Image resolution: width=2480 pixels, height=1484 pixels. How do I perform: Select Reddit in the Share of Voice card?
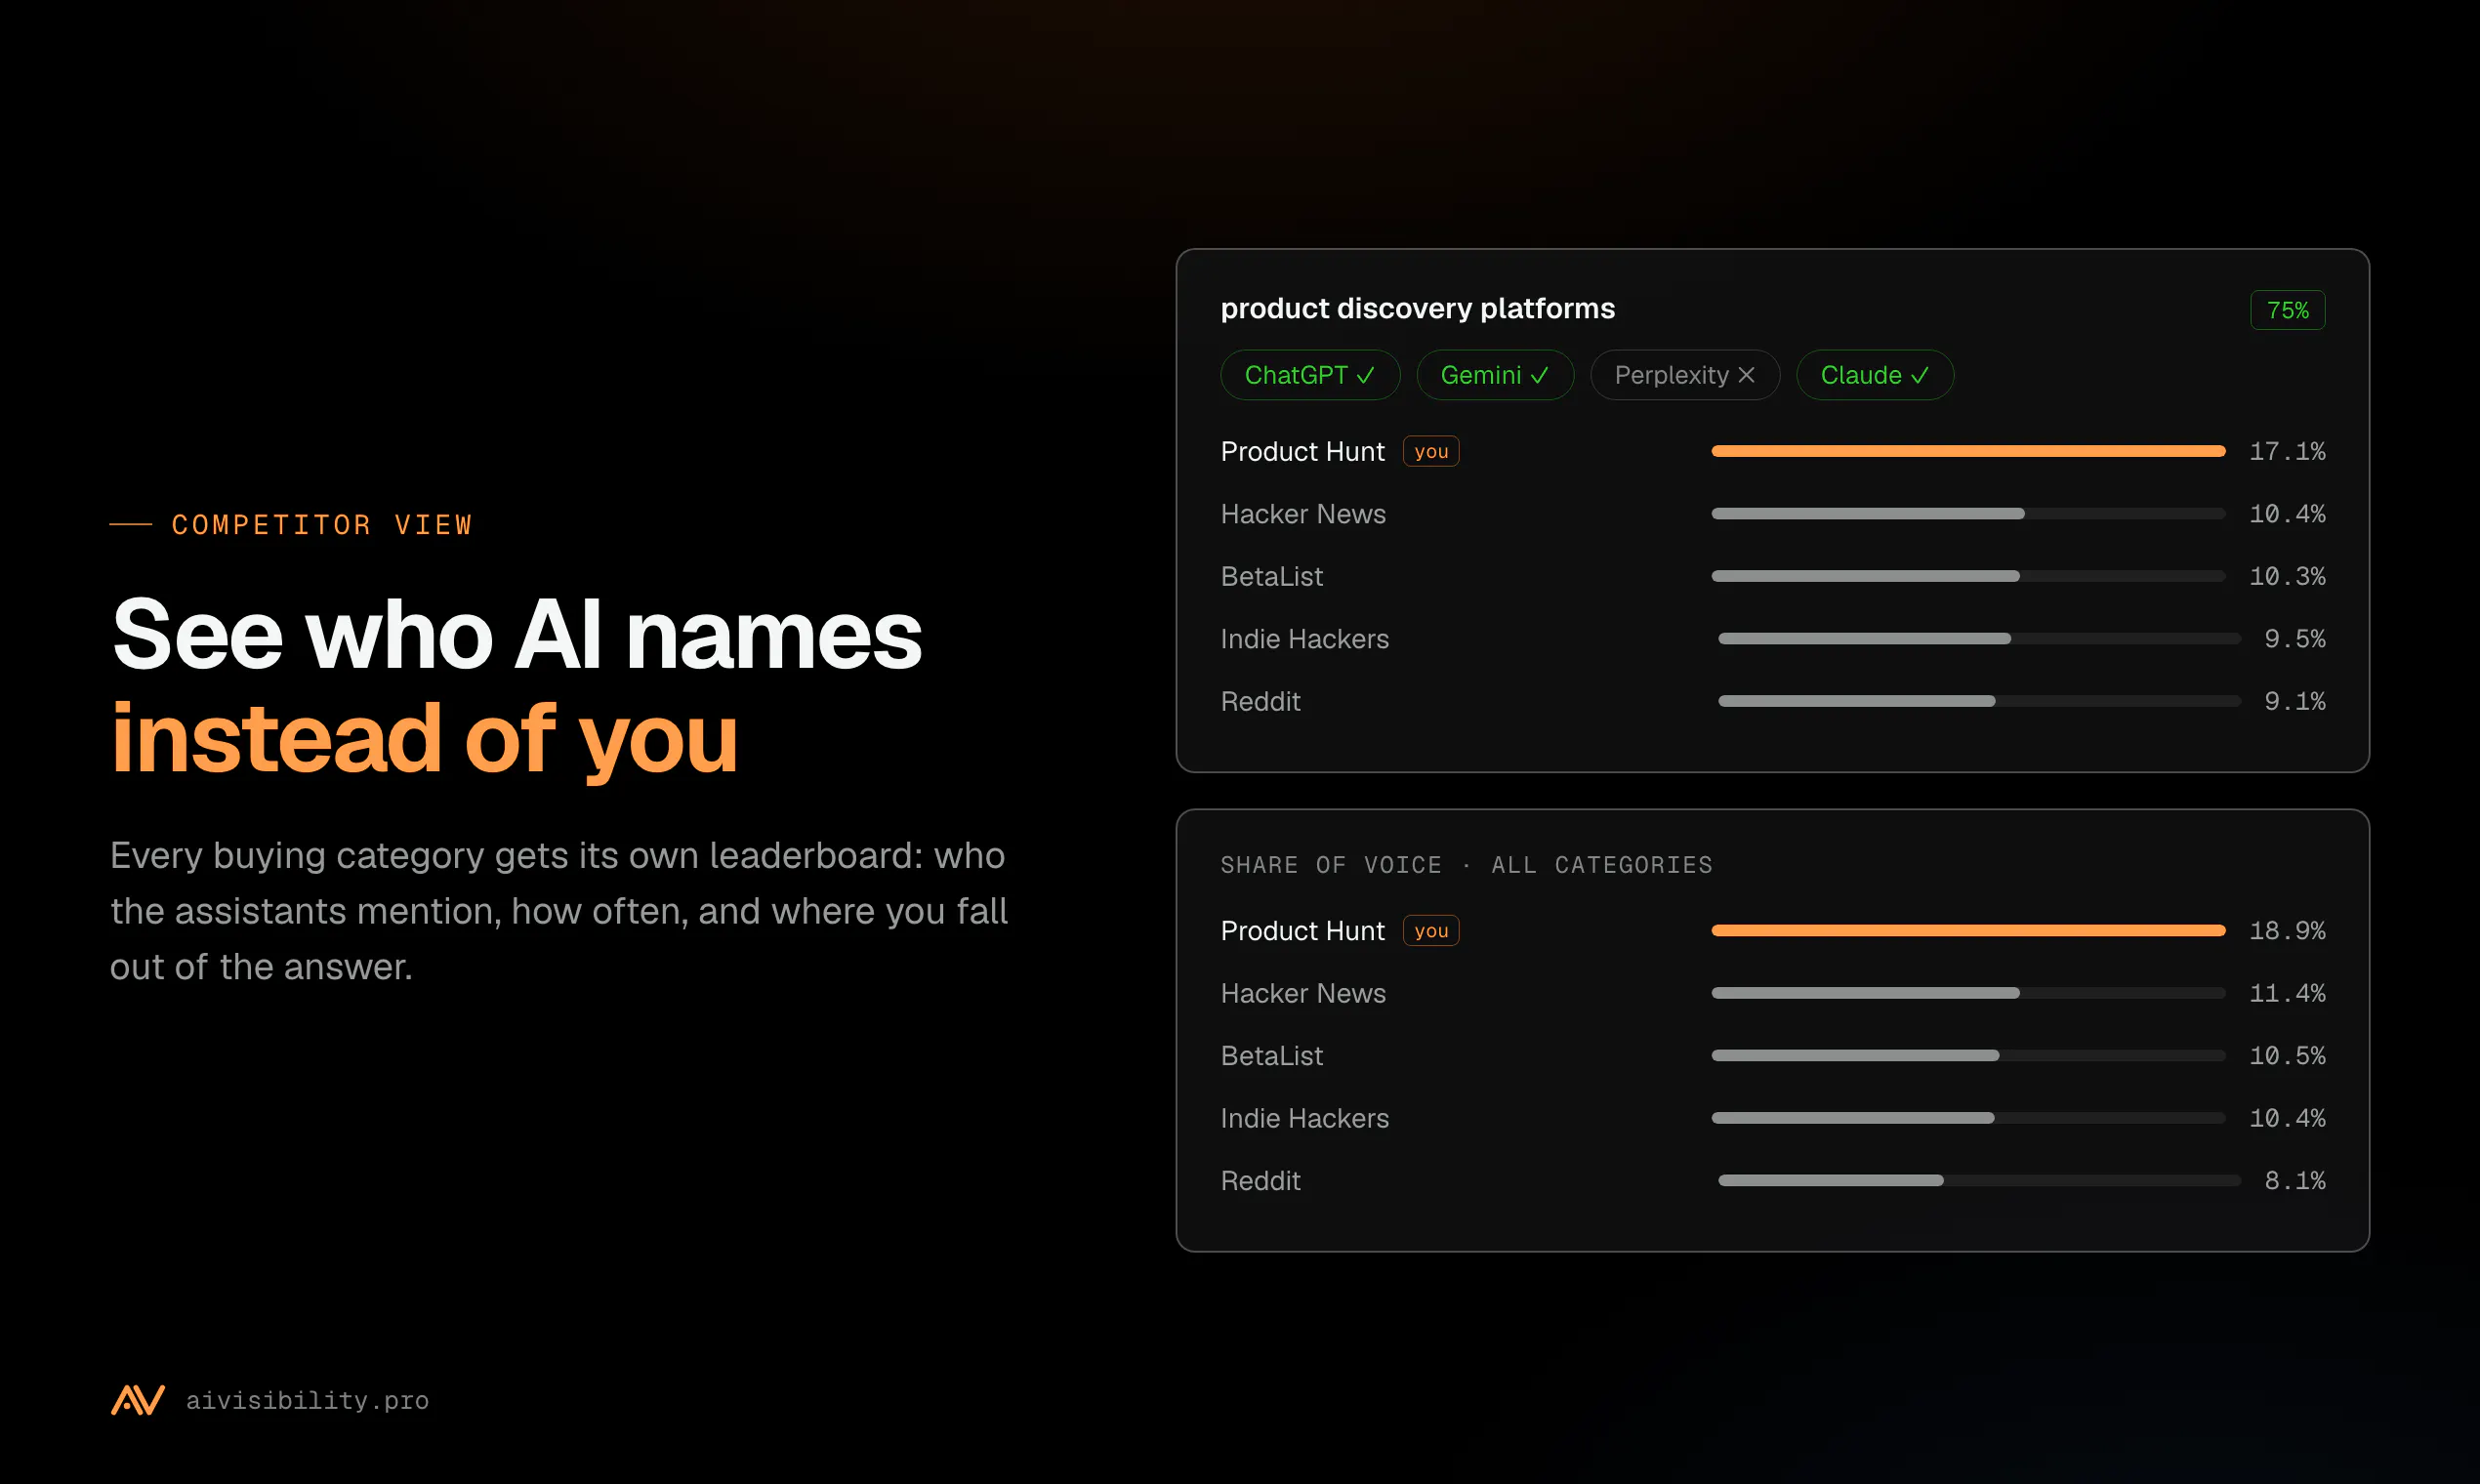click(1260, 1181)
